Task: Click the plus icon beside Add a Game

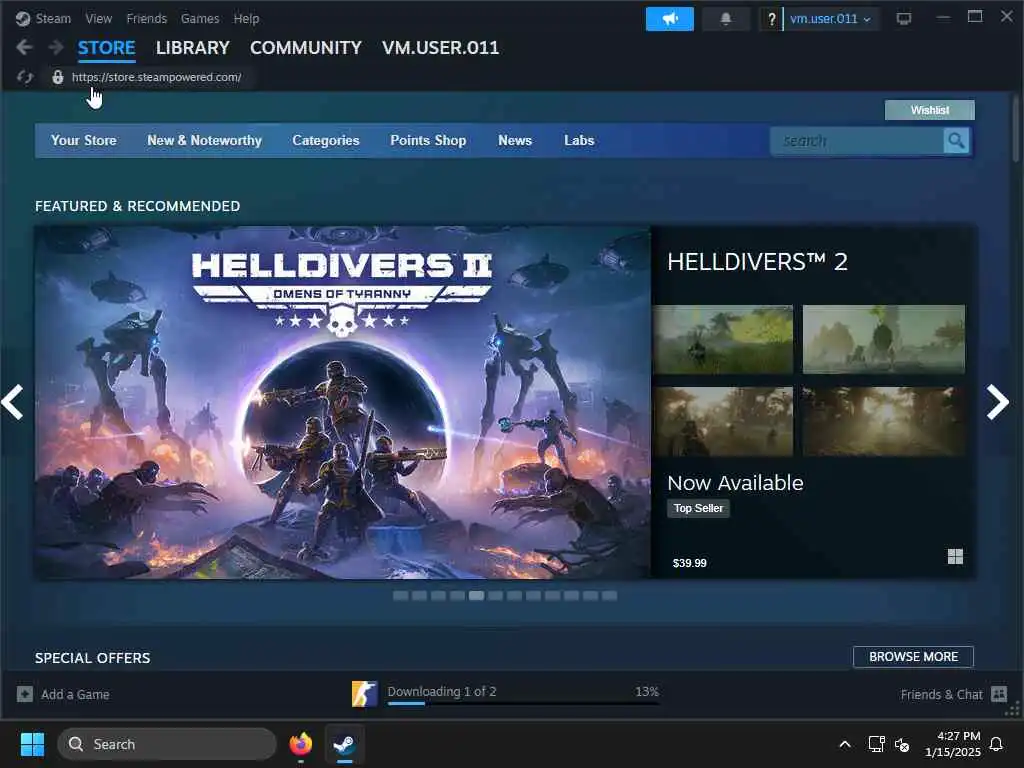Action: pos(25,694)
